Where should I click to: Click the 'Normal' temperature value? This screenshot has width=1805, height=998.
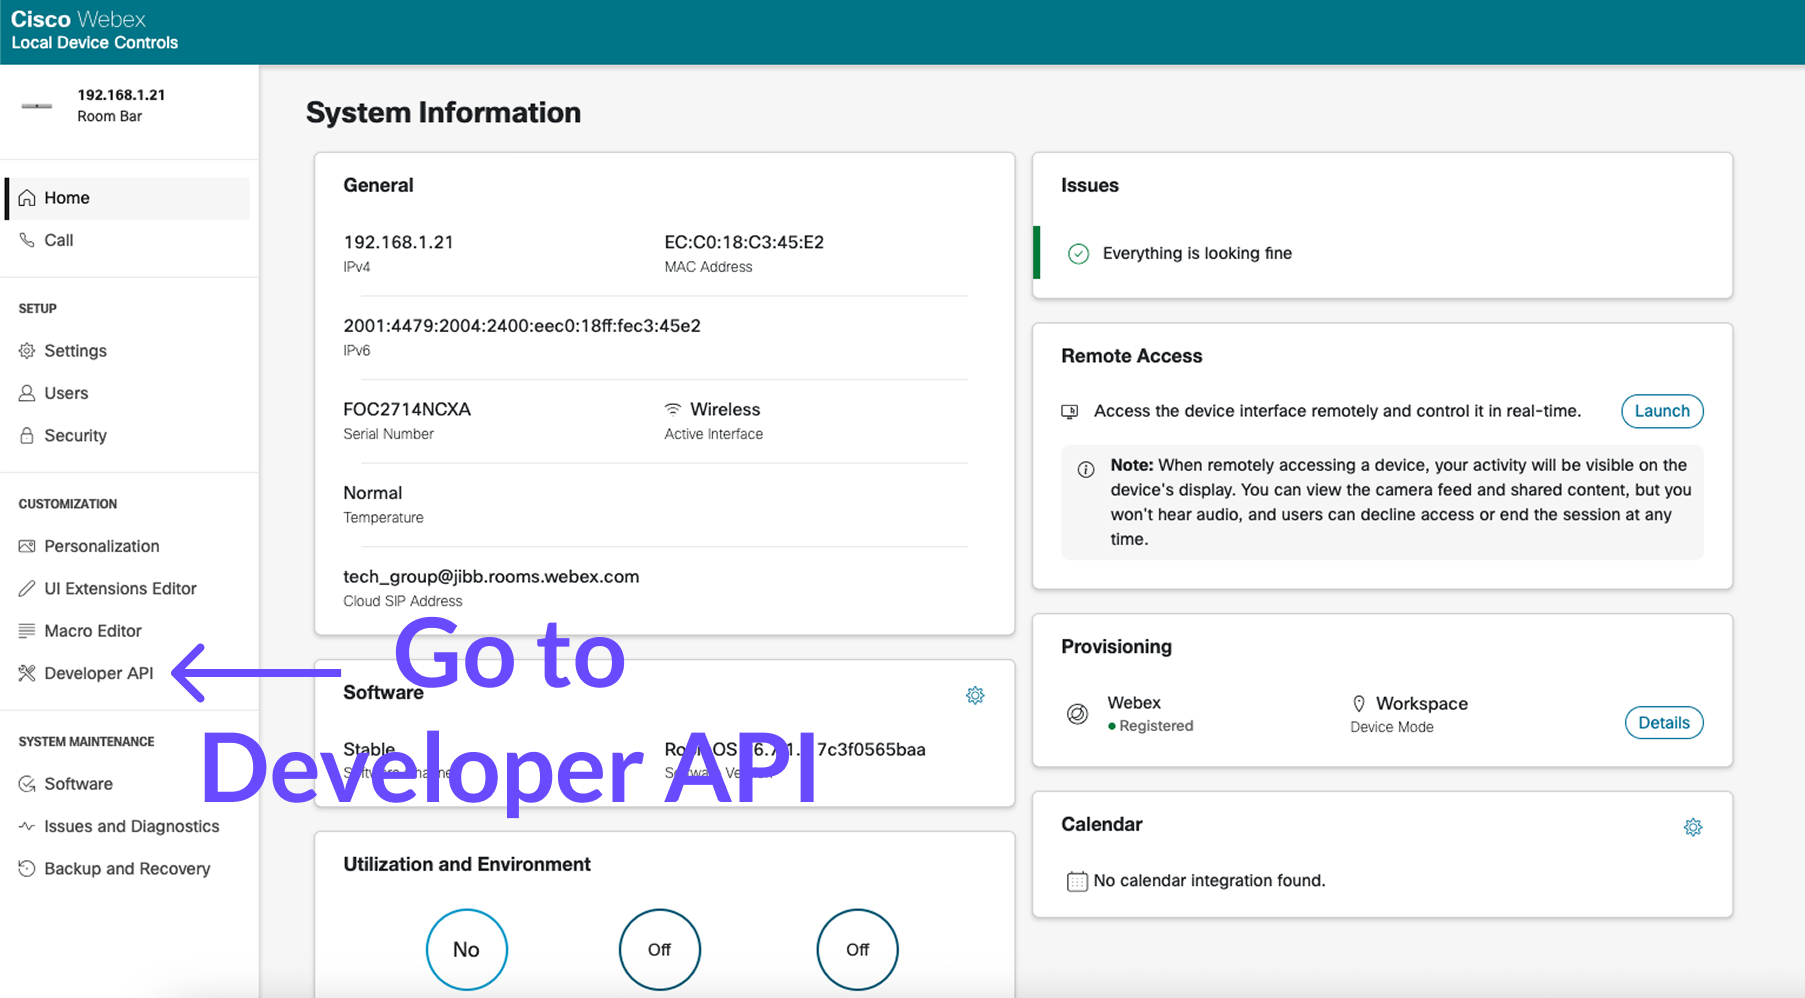coord(373,493)
